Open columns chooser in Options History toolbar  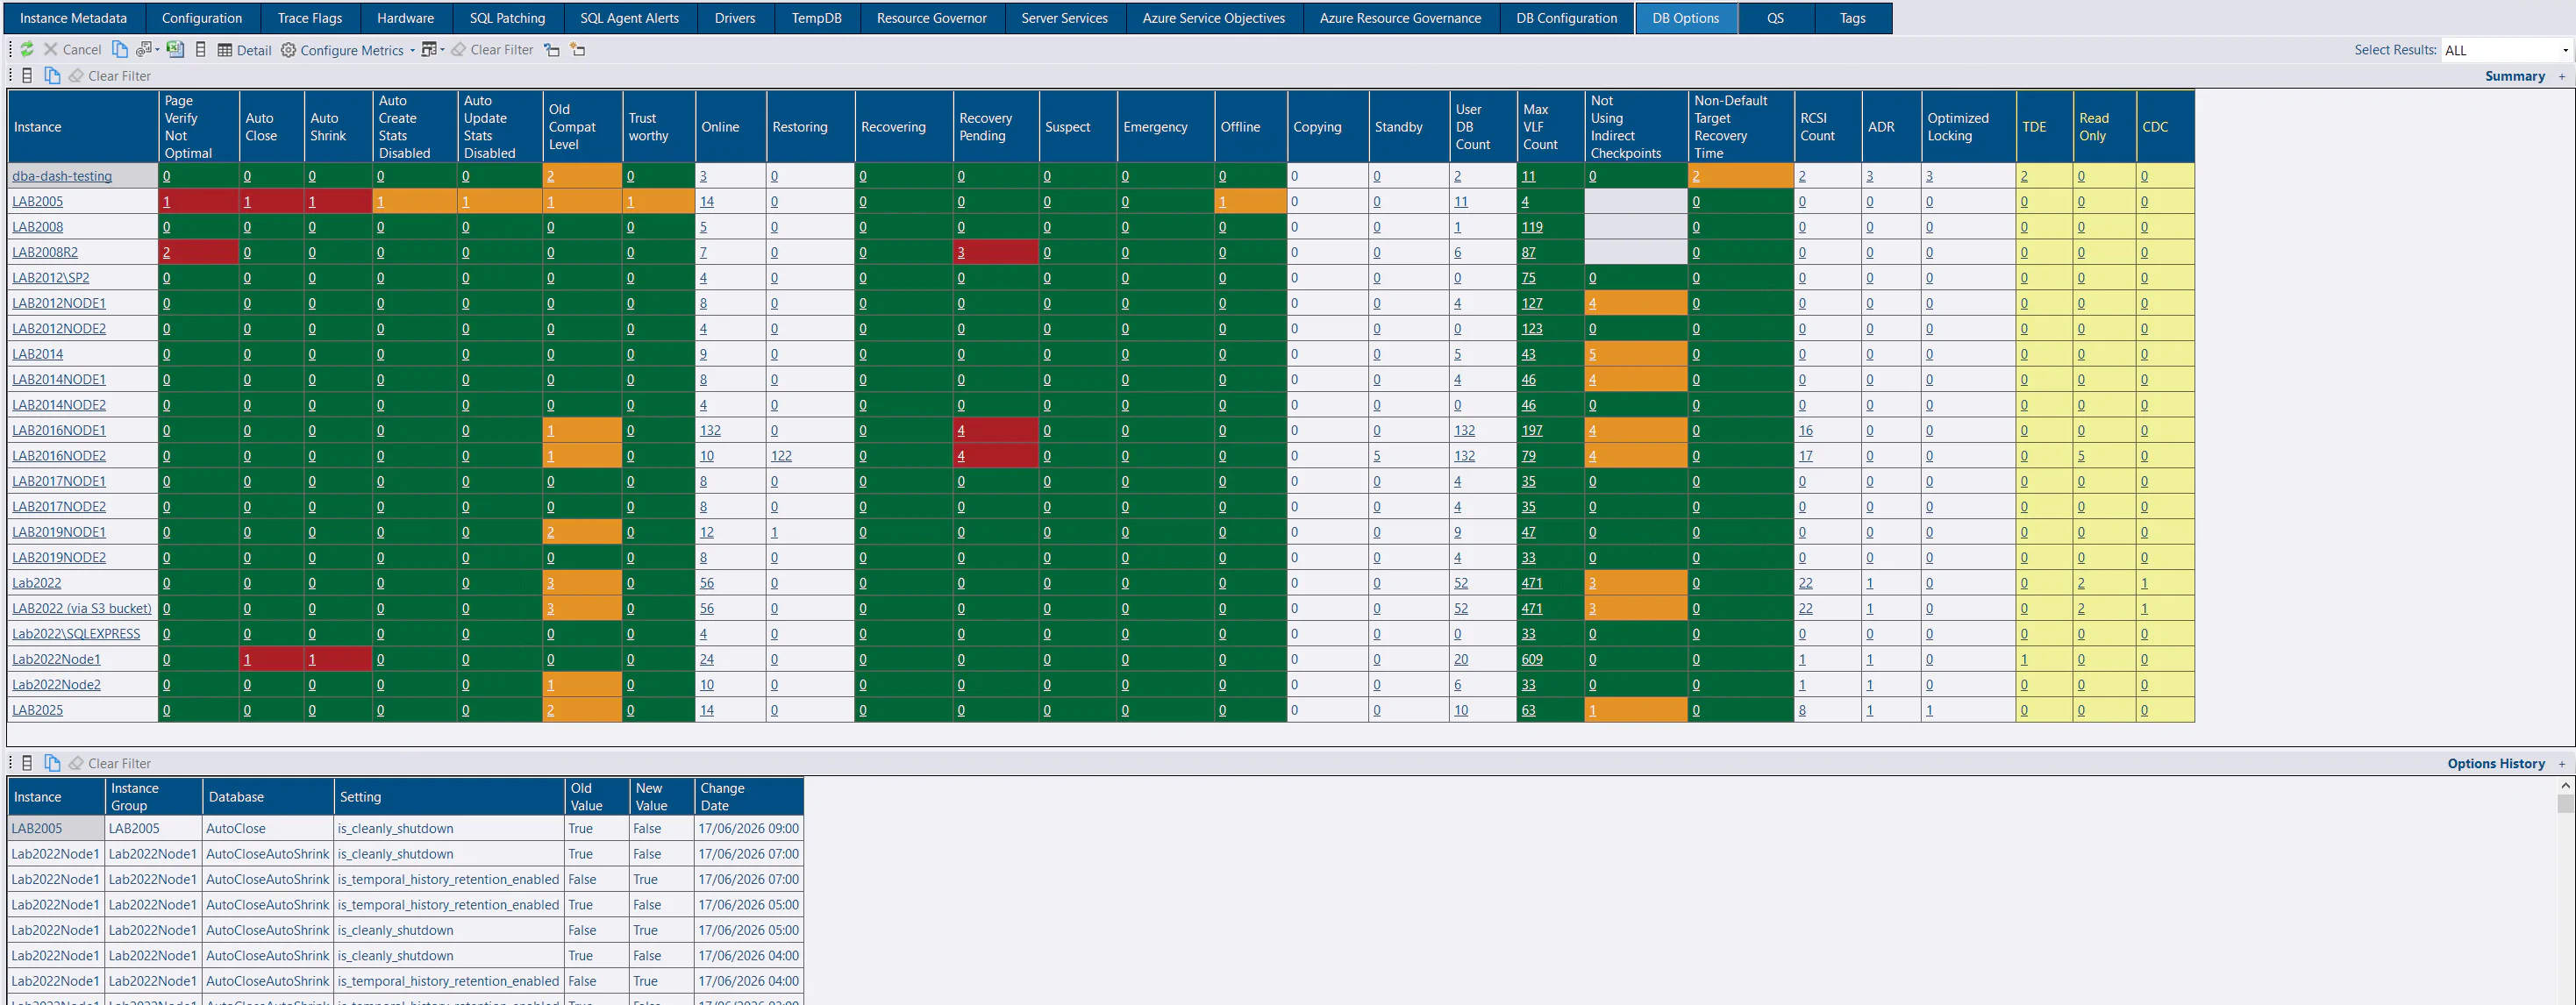tap(27, 763)
